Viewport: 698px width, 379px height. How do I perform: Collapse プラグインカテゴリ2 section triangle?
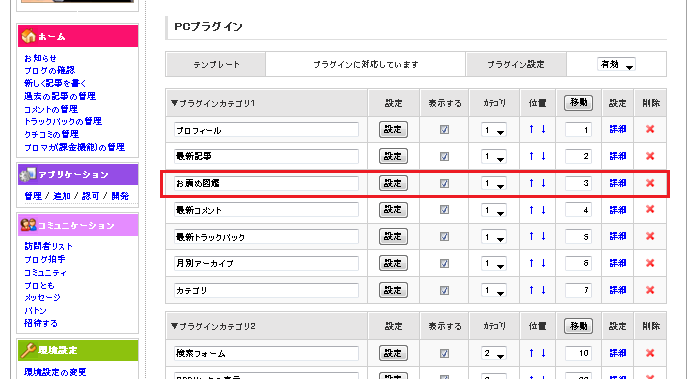point(174,326)
